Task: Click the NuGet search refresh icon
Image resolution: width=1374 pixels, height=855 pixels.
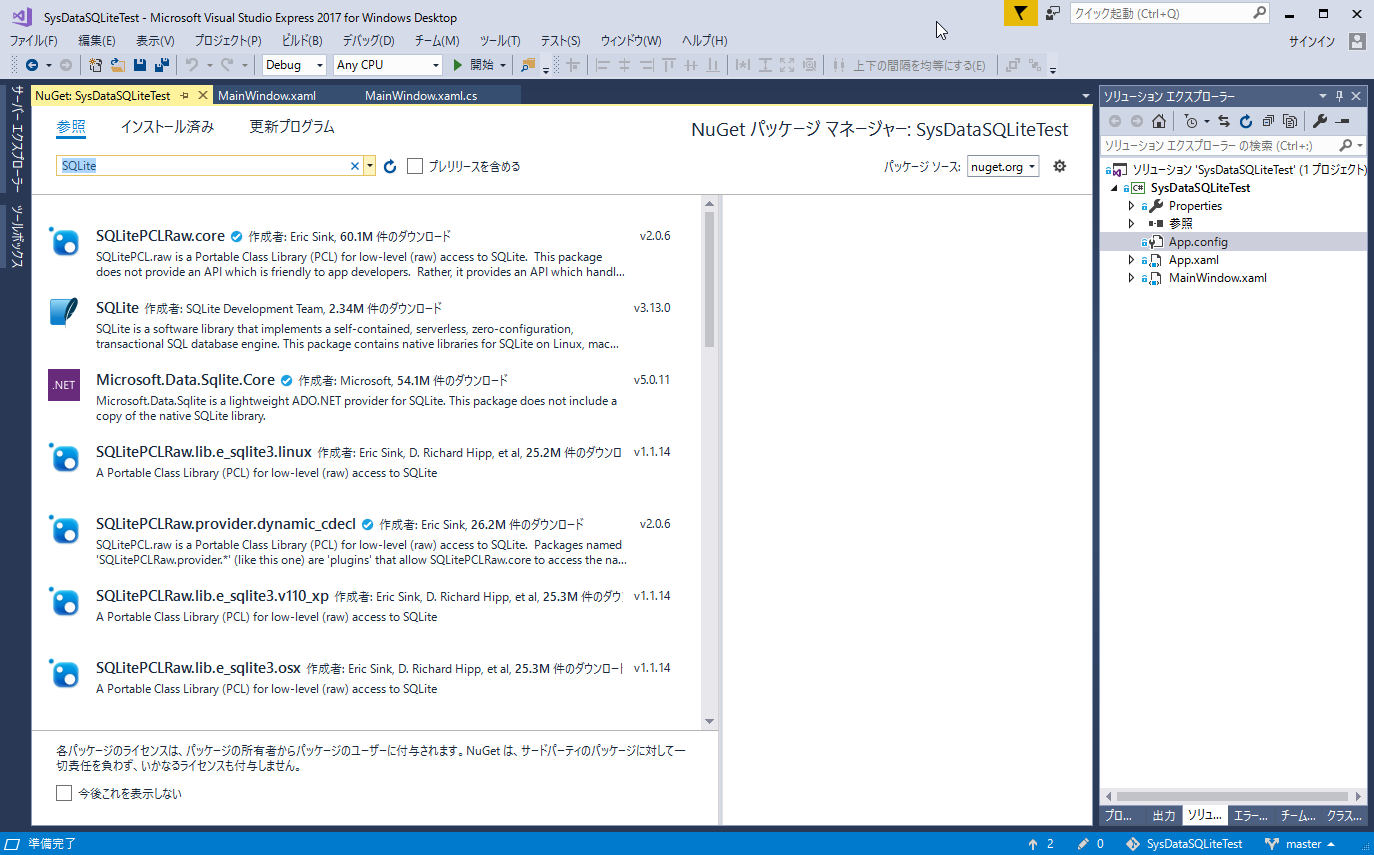Action: click(390, 166)
